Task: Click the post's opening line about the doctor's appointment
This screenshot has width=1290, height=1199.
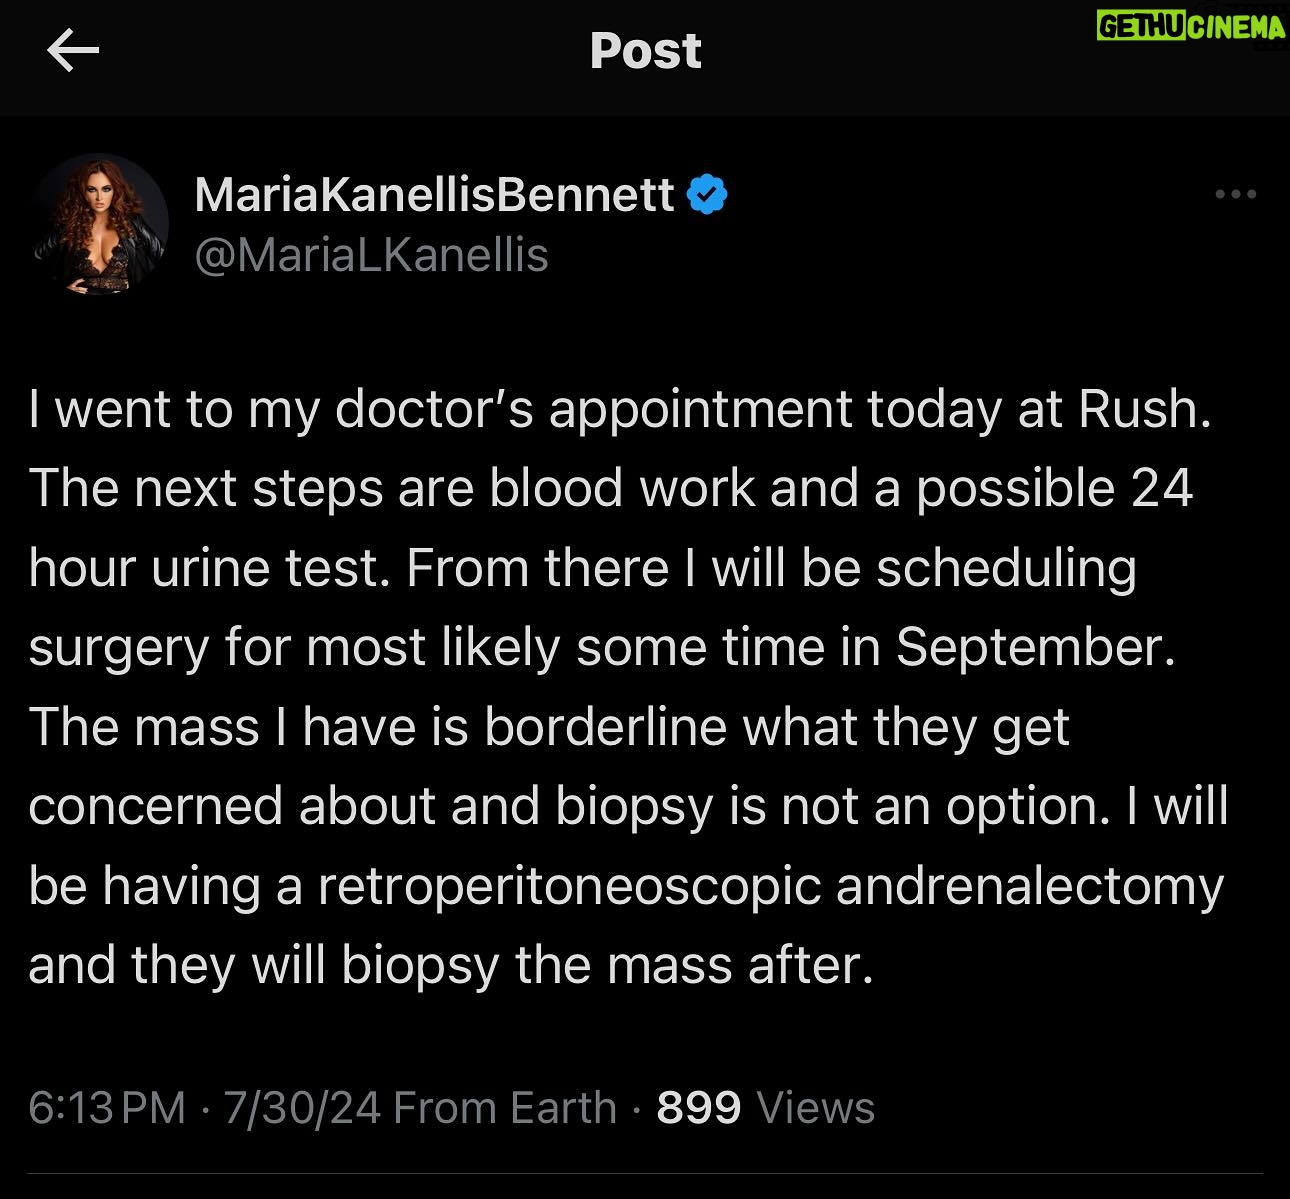Action: (x=619, y=409)
